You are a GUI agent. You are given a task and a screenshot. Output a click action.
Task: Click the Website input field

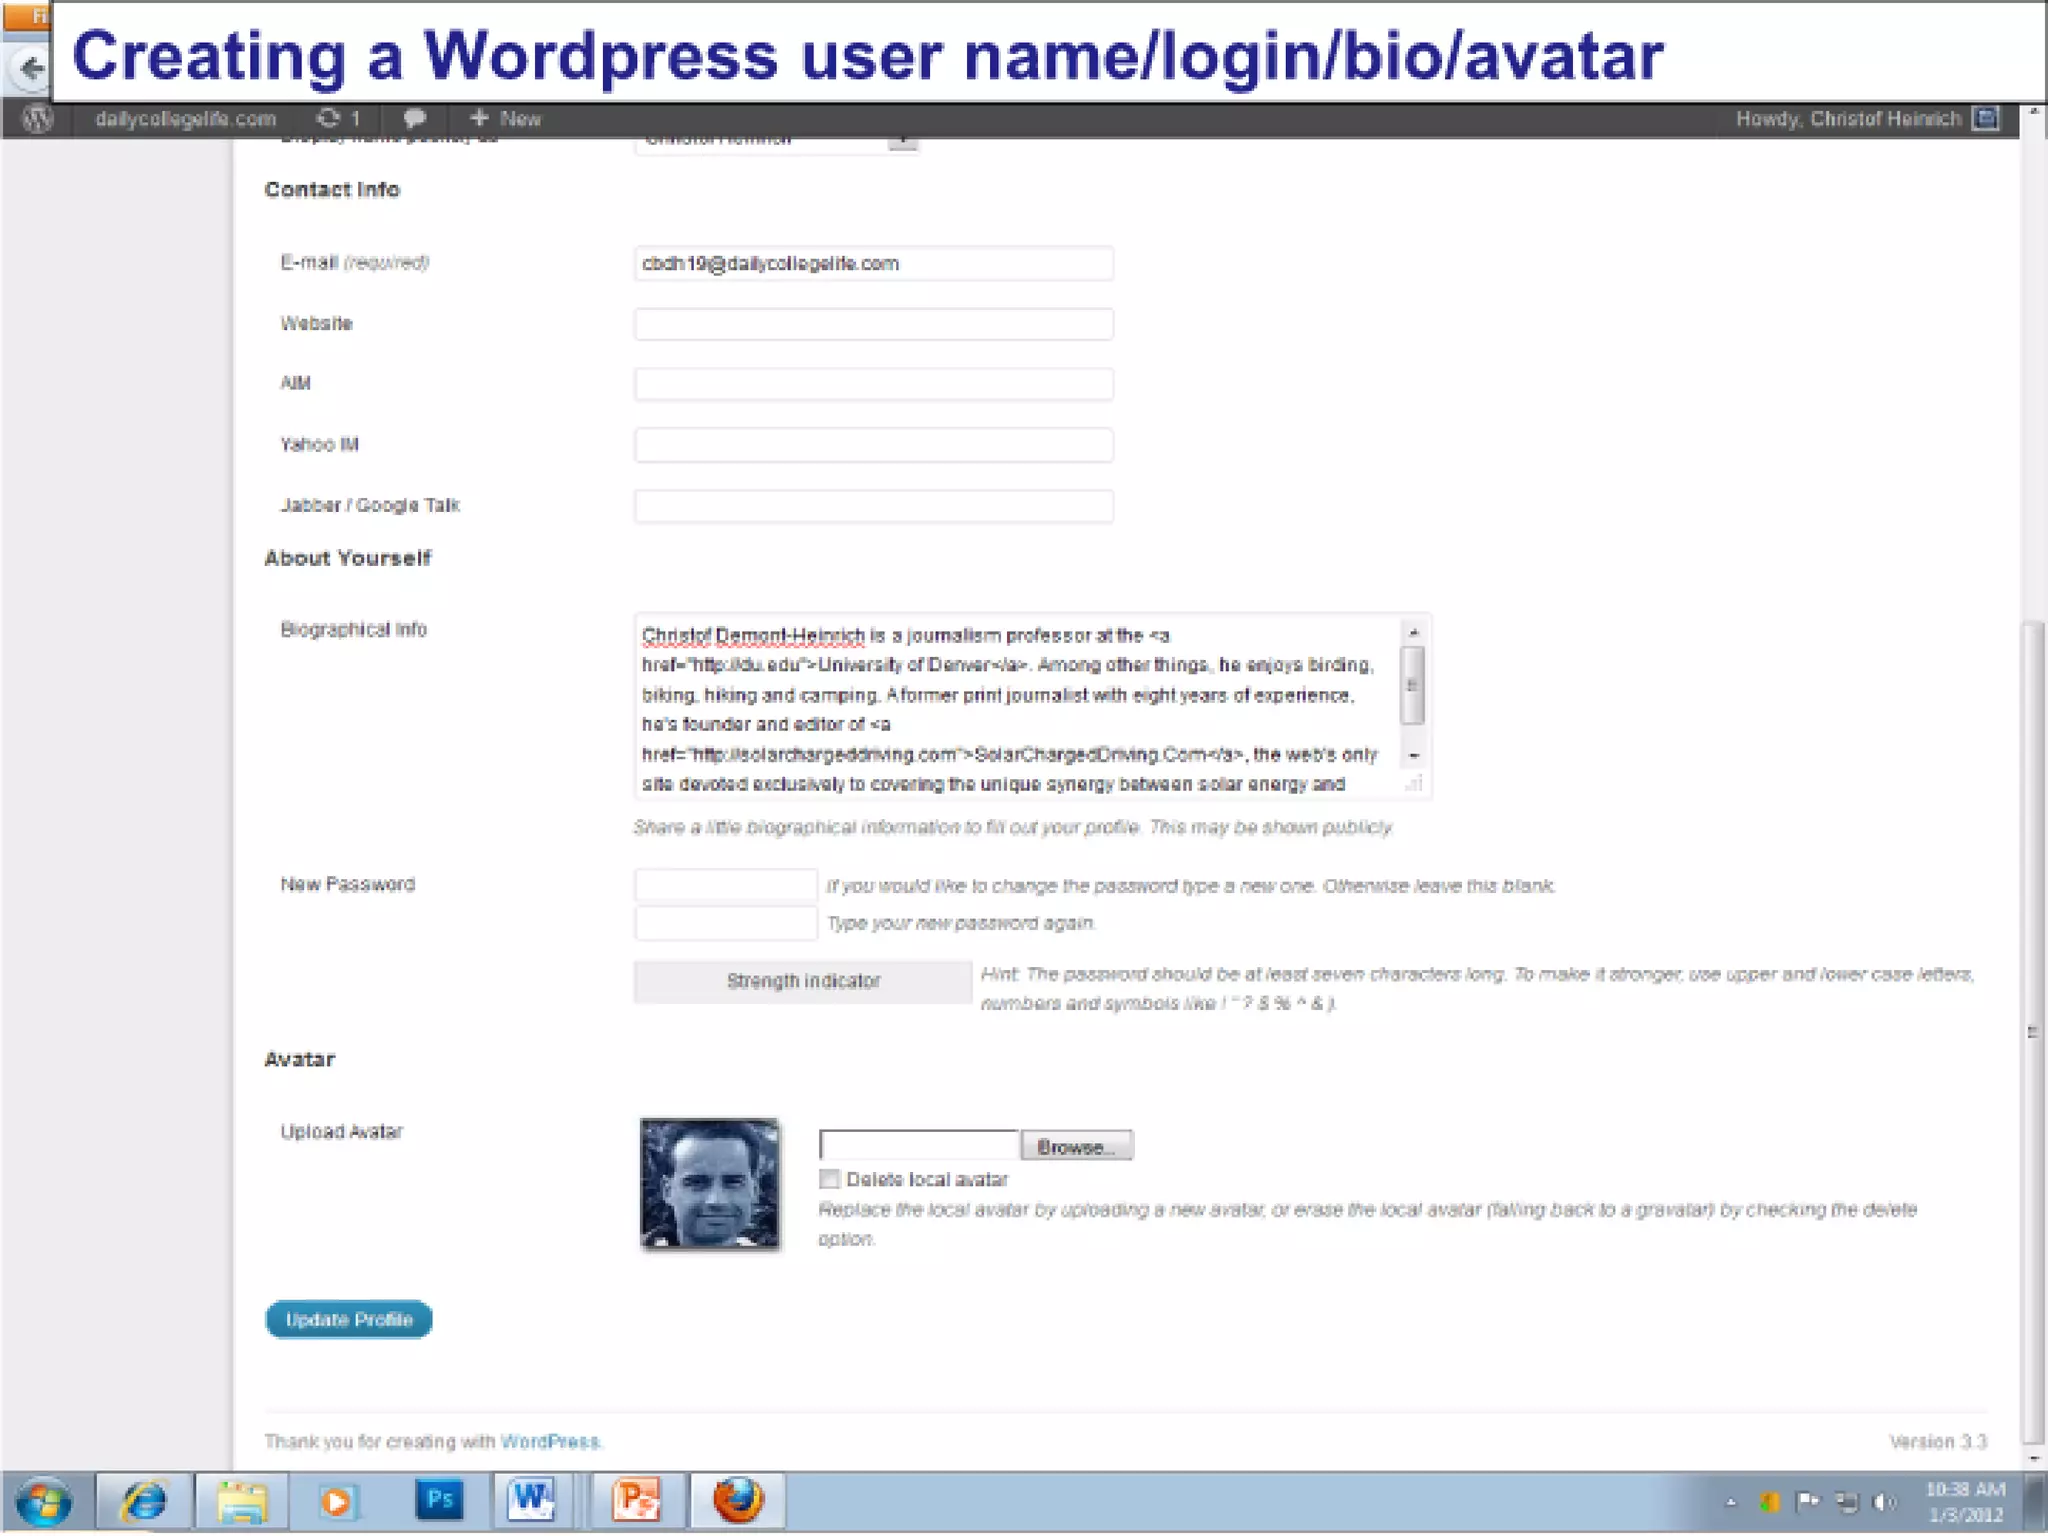click(873, 324)
